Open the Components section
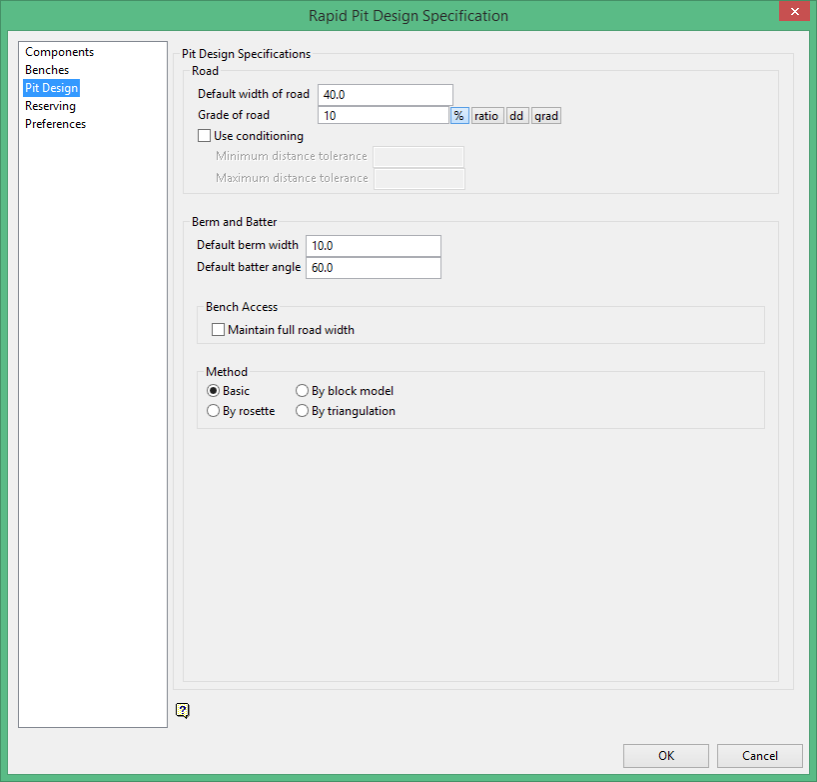The height and width of the screenshot is (782, 817). (59, 52)
